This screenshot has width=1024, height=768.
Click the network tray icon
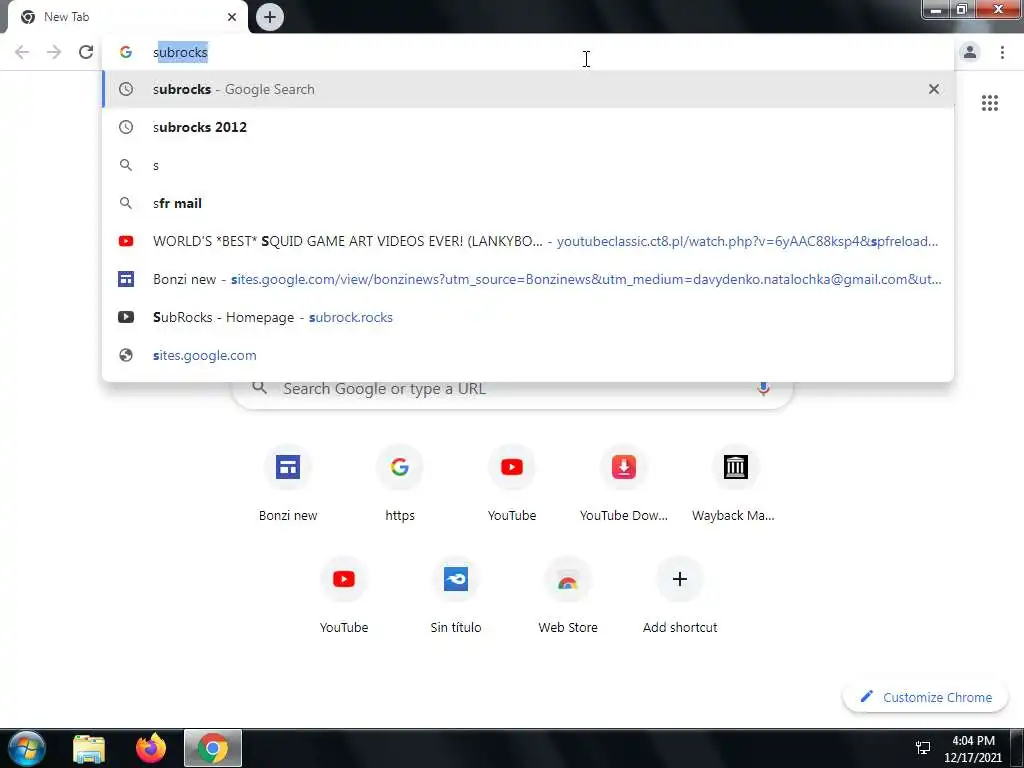pos(923,748)
